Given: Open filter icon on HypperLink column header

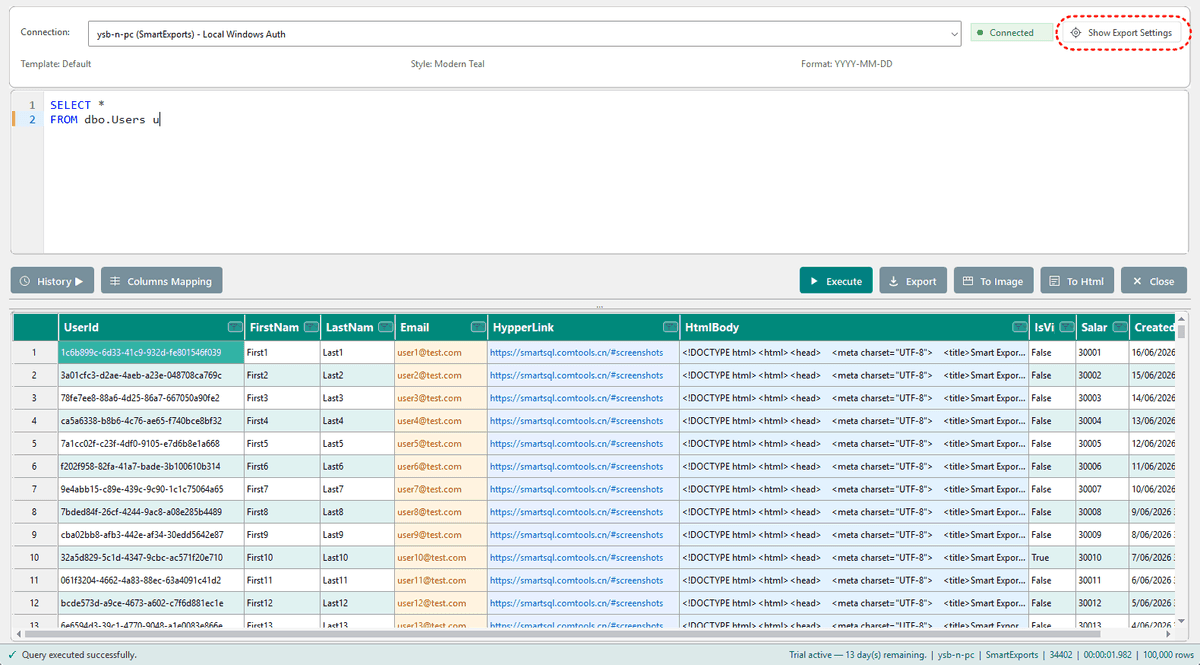Looking at the screenshot, I should pos(669,327).
